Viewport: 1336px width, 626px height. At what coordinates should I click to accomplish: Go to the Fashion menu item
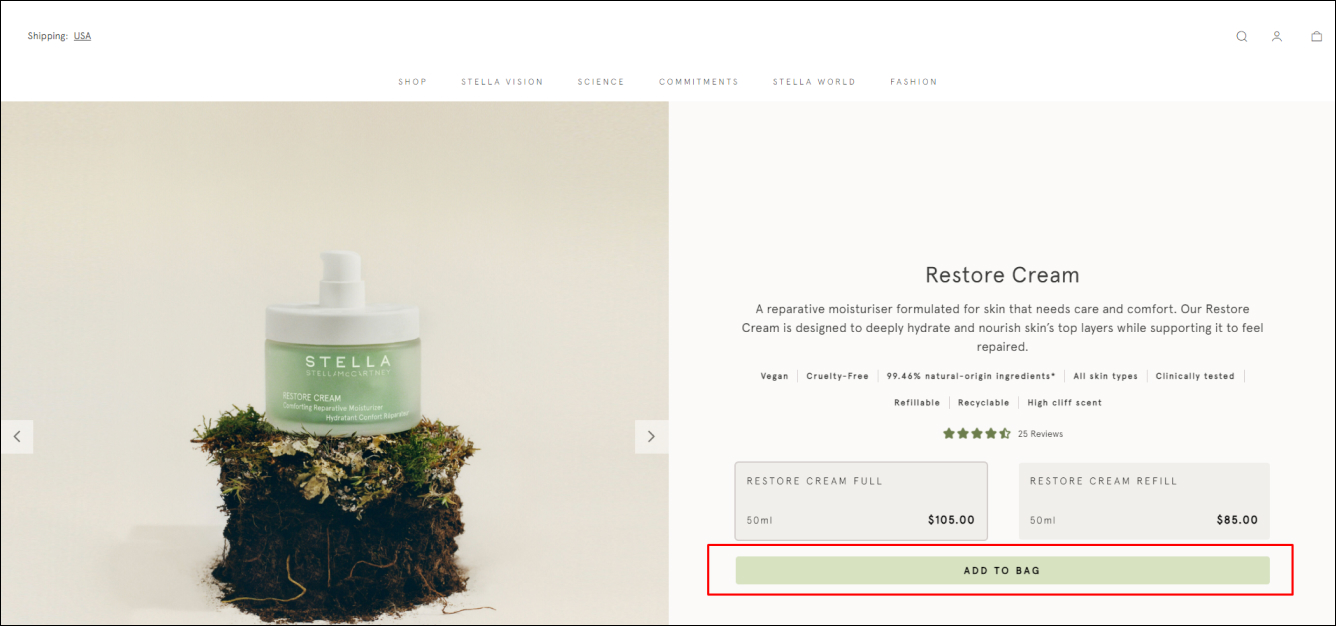click(x=914, y=82)
